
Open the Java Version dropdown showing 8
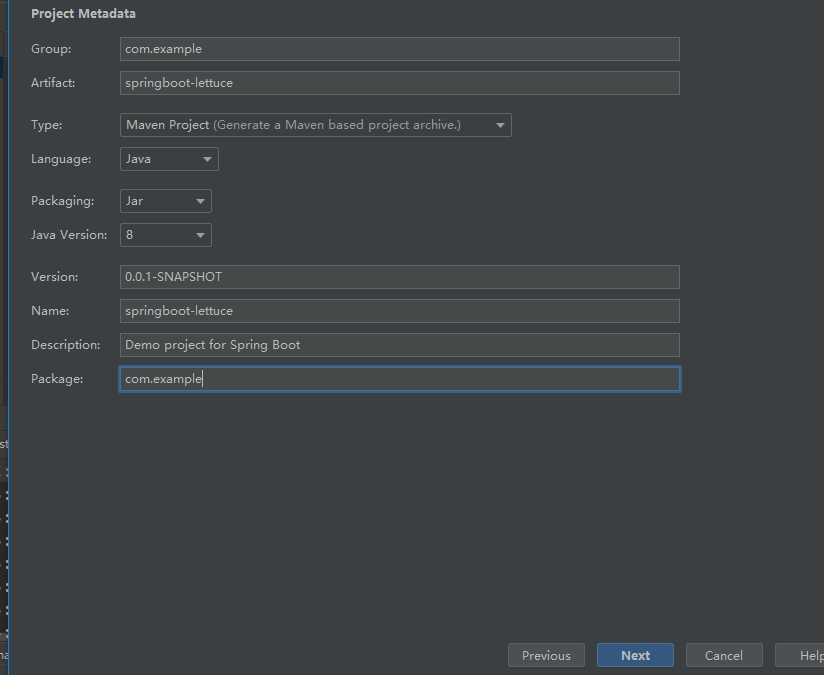coord(166,235)
